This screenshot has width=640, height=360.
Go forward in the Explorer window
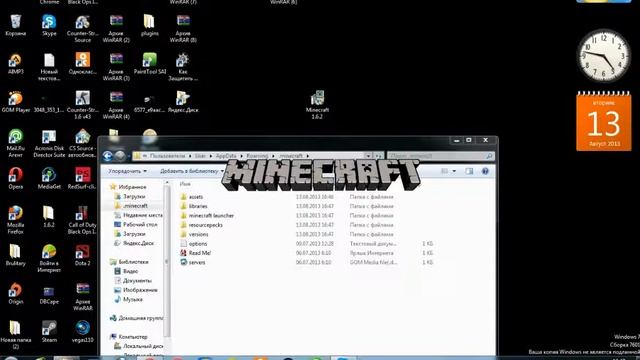click(x=120, y=156)
